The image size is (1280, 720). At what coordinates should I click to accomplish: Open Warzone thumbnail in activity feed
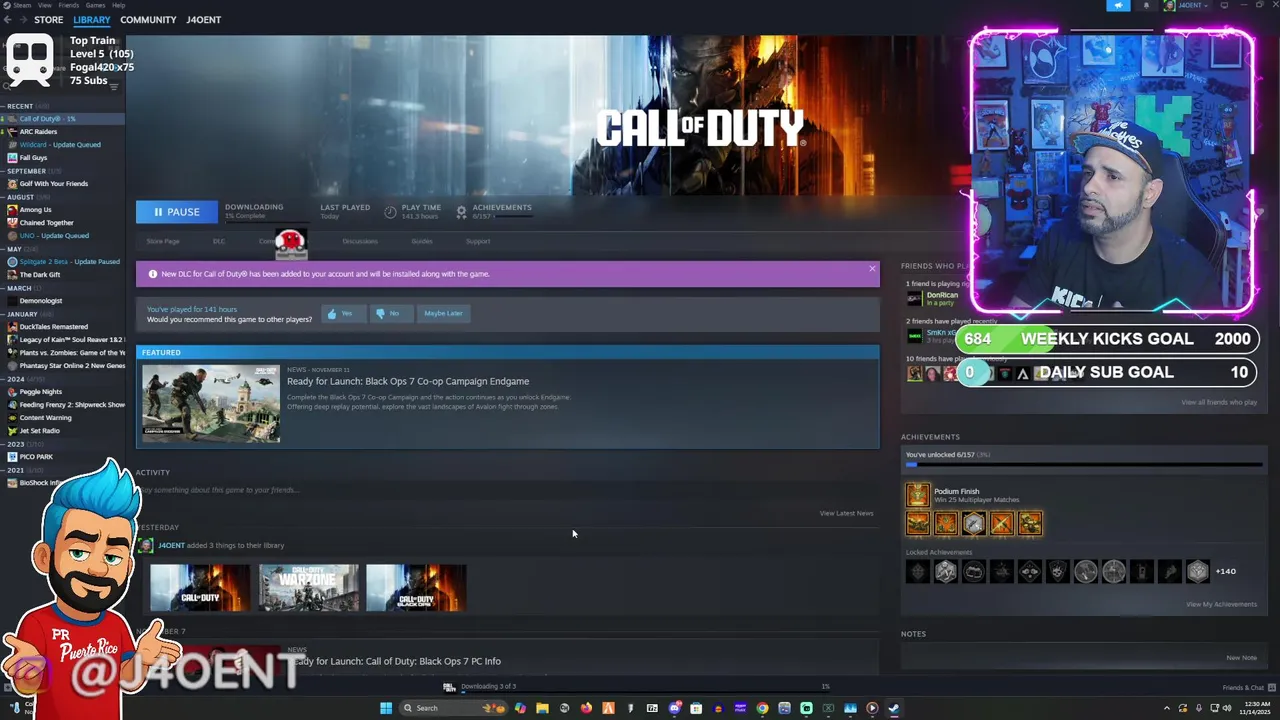pos(309,588)
